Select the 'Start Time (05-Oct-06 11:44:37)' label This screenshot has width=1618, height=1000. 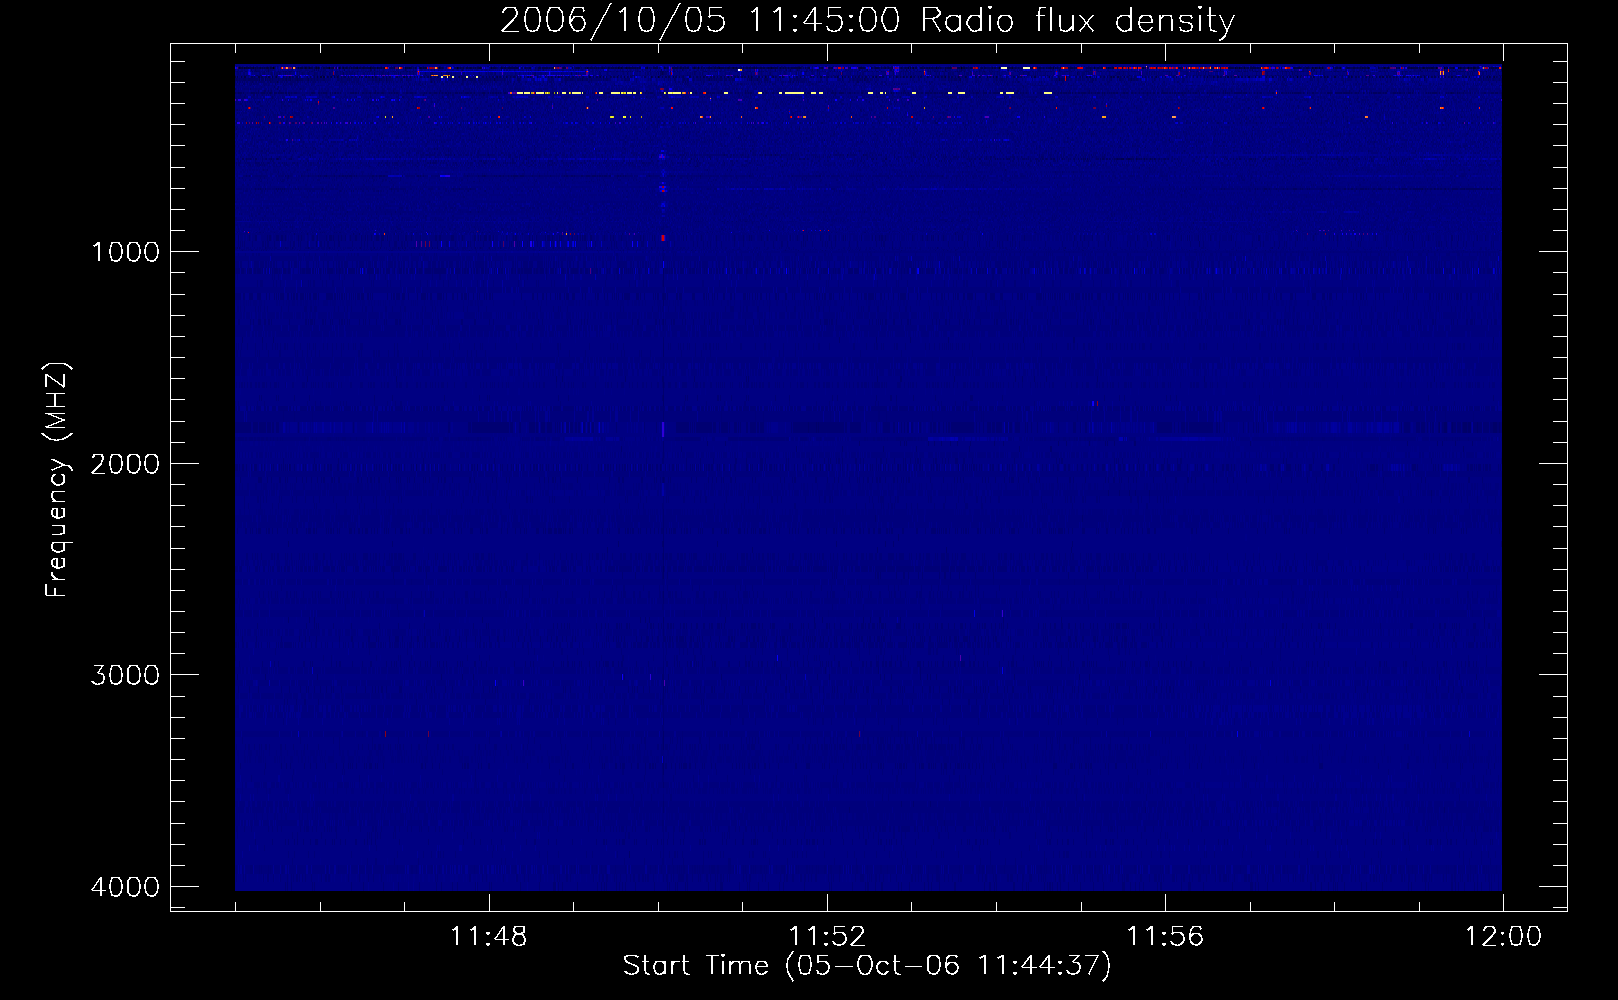867,966
